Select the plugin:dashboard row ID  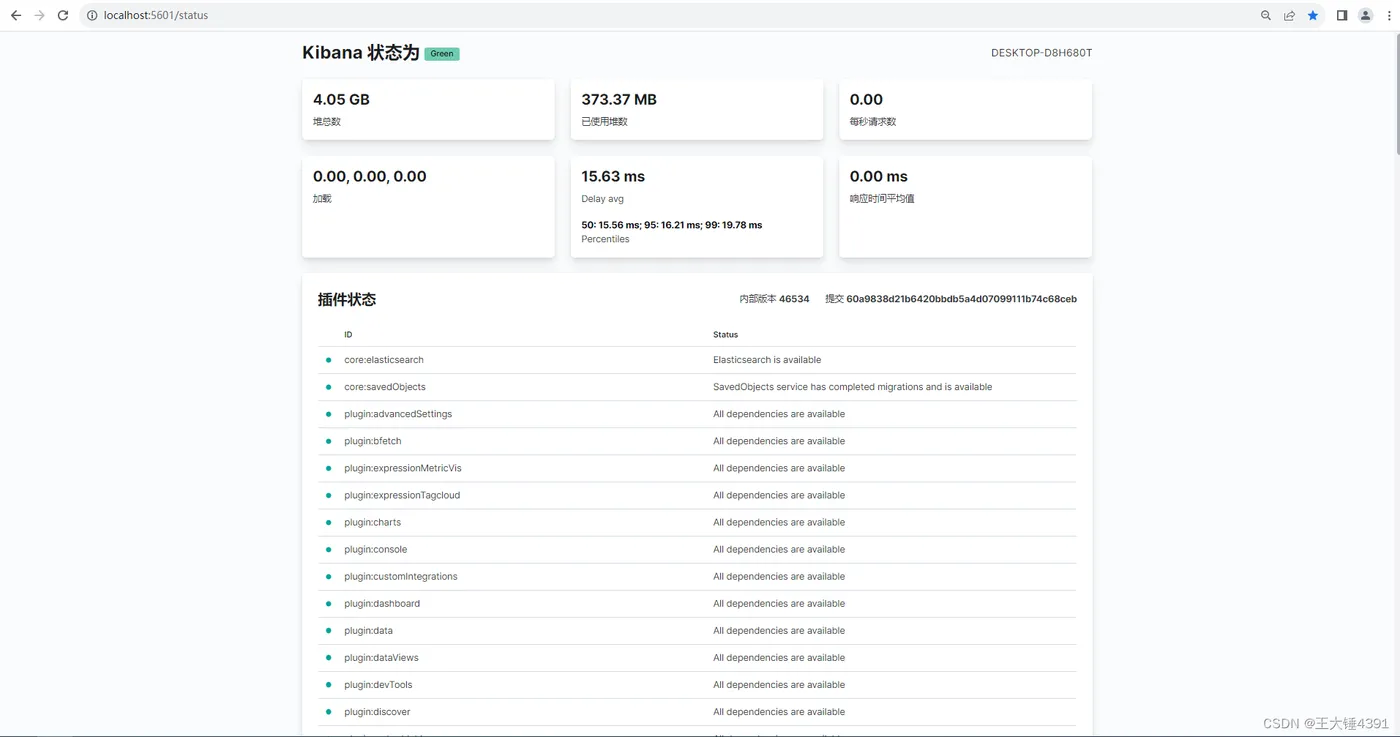tap(382, 603)
